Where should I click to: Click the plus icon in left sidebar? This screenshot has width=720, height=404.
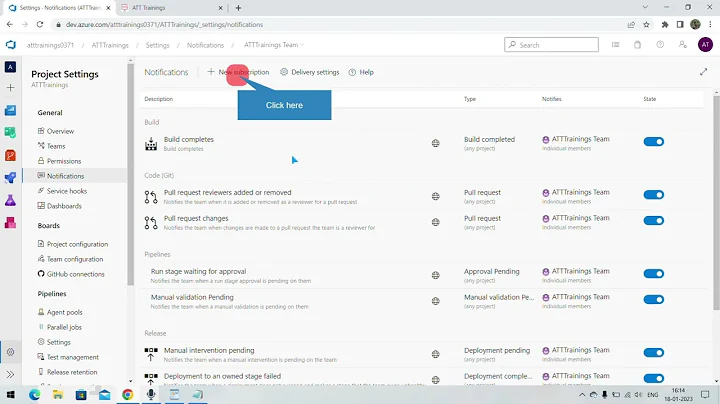(x=10, y=88)
